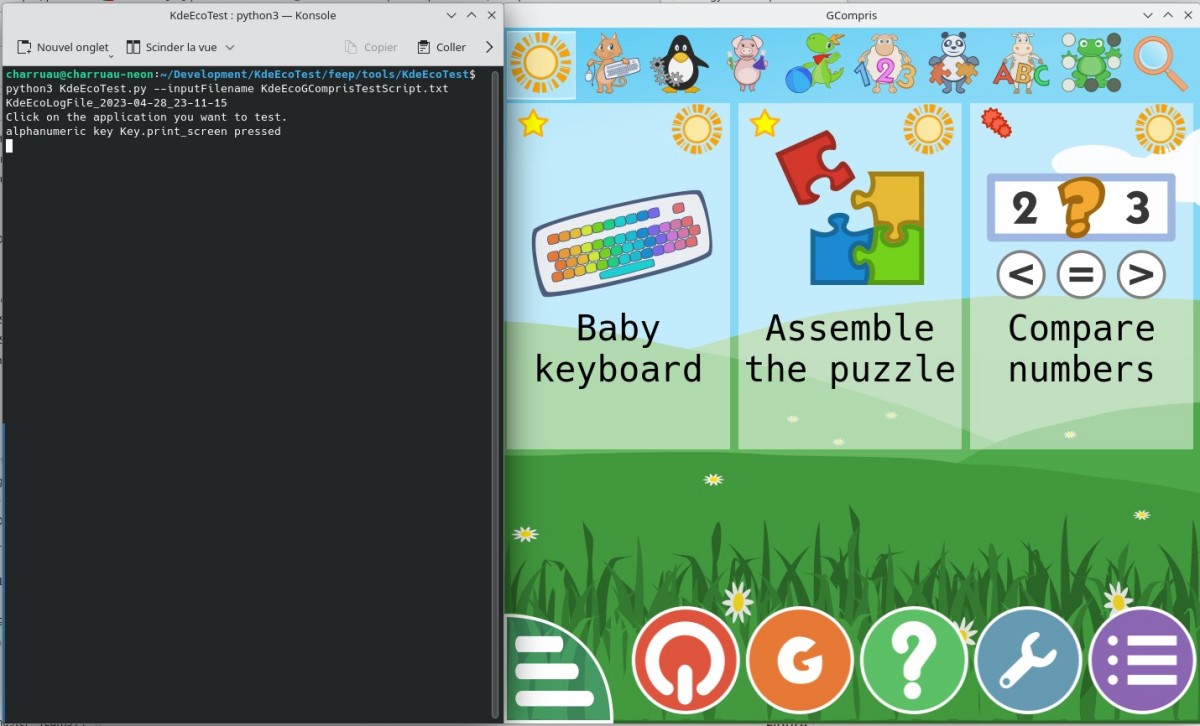The height and width of the screenshot is (726, 1200).
Task: Open the cat with keyboard category
Action: tap(612, 63)
